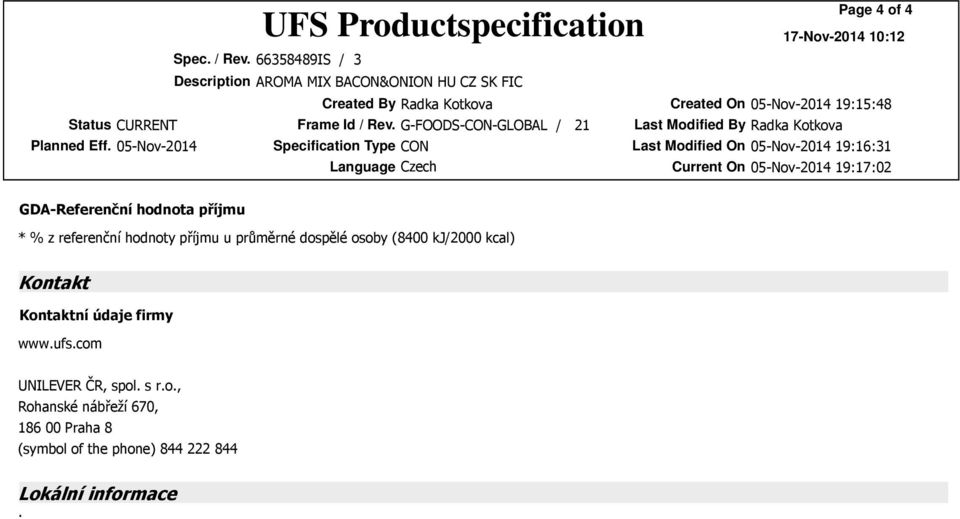960x519 pixels.
Task: Click the description AROMA MIX BACON&ONION text
Action: 389,82
